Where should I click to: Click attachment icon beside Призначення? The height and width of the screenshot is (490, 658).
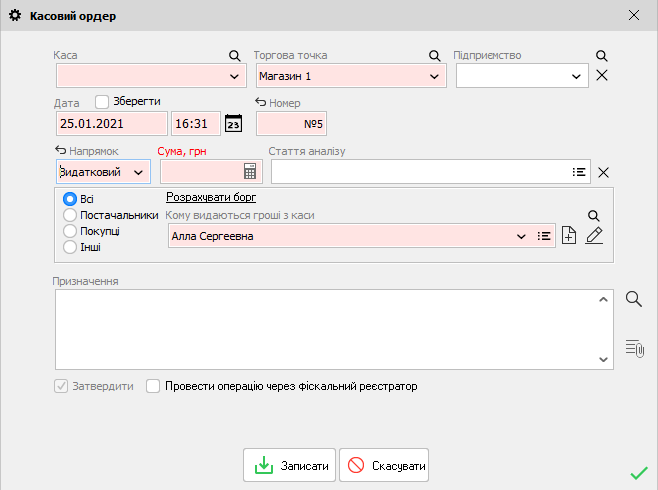click(x=633, y=348)
